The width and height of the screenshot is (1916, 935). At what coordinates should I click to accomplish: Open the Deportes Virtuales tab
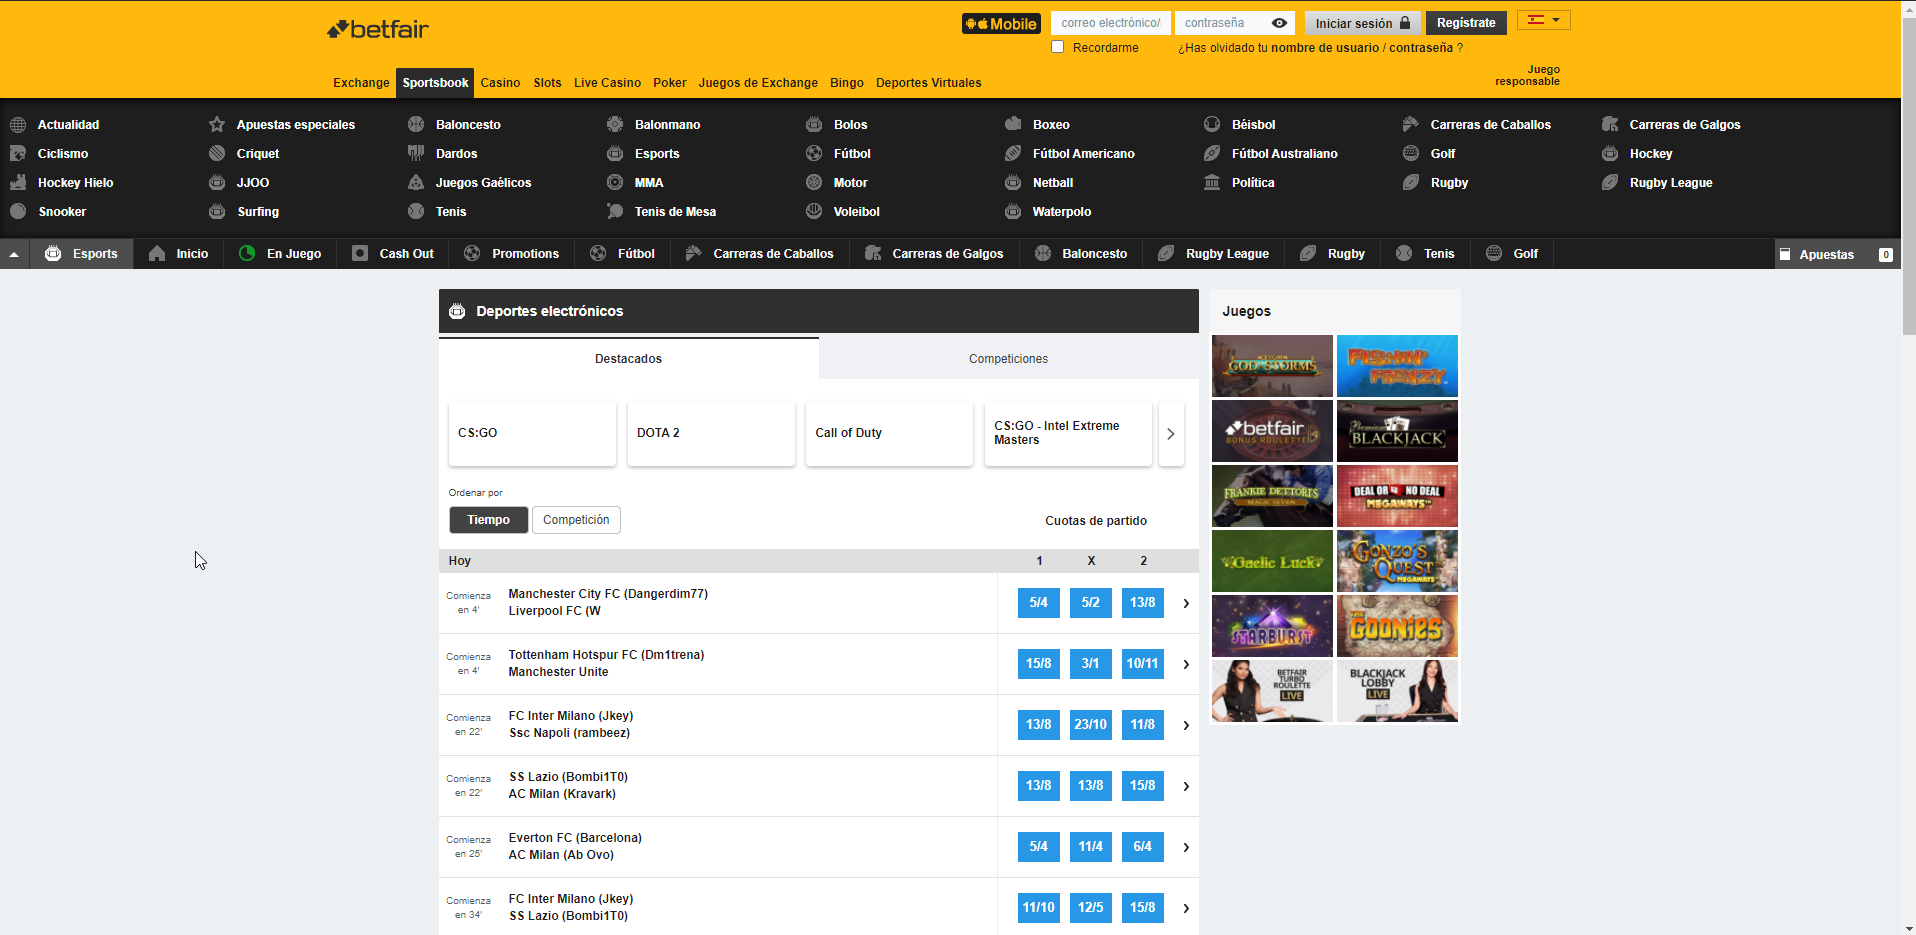(928, 83)
